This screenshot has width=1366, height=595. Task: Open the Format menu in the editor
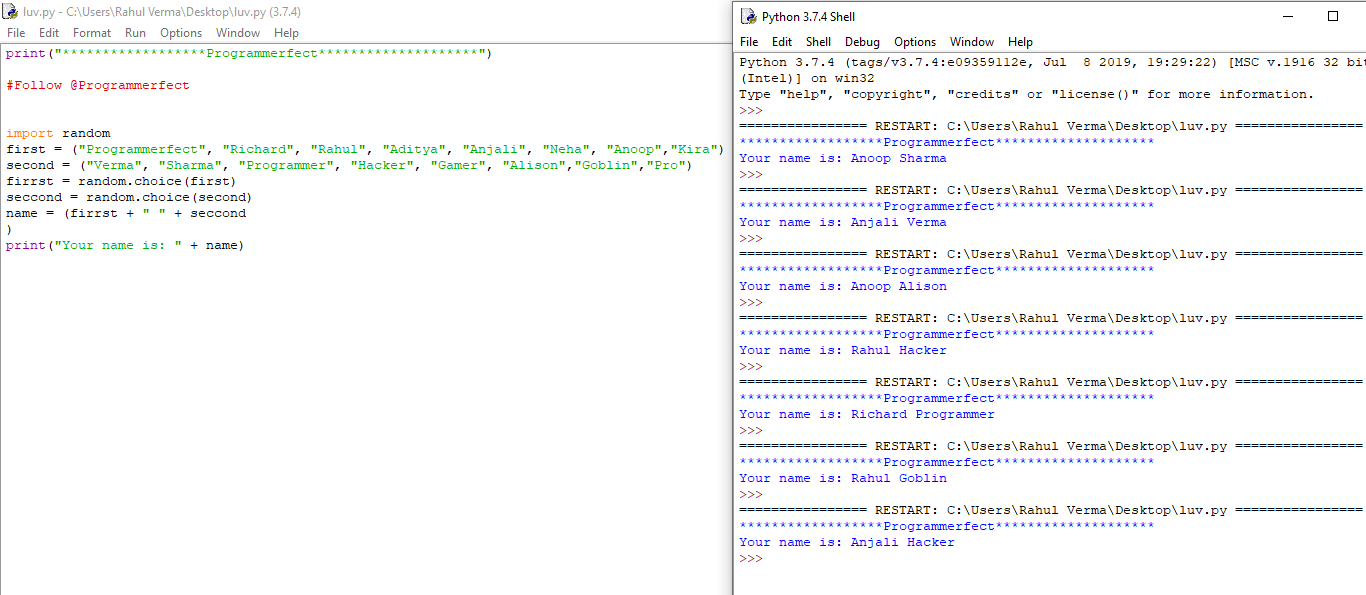click(x=91, y=32)
